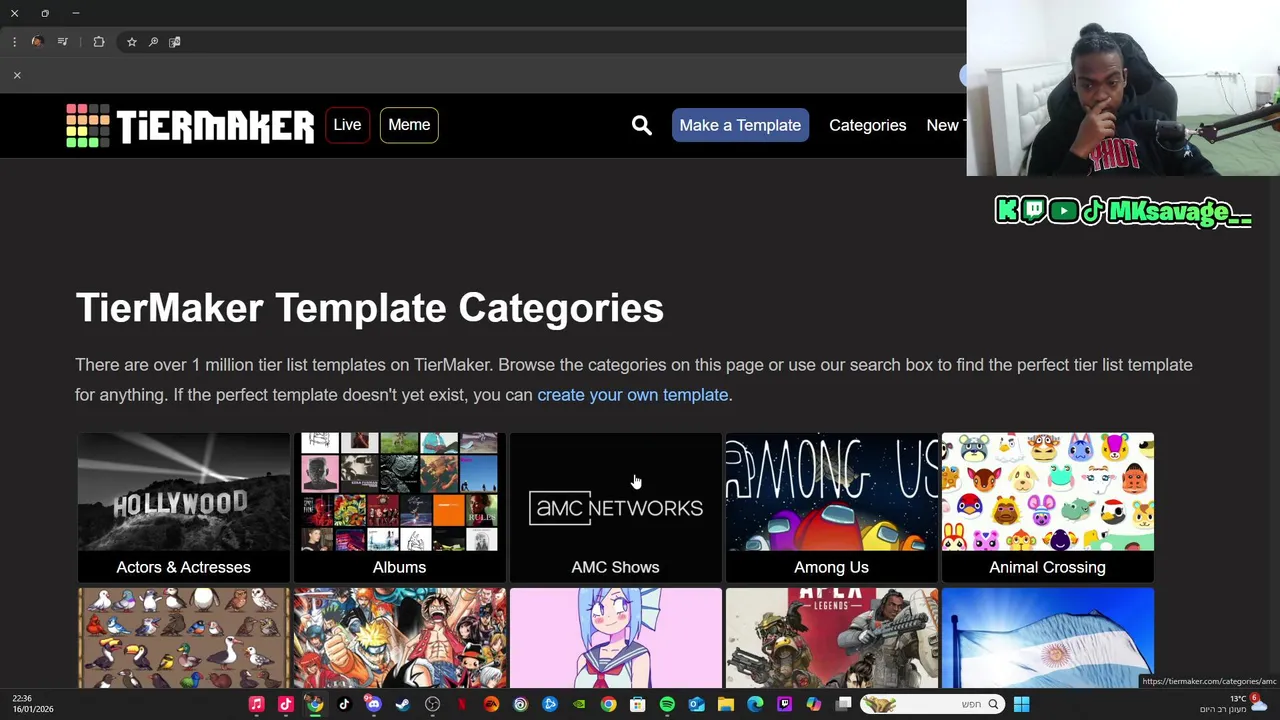Click the AMC Shows label text

615,567
